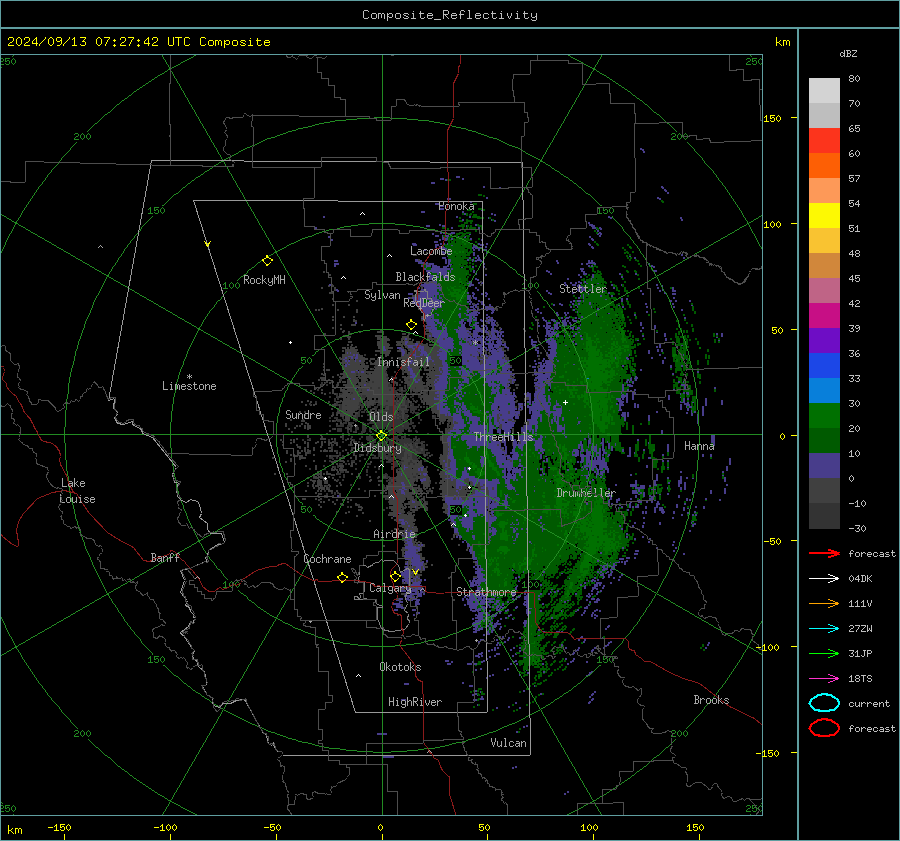
Task: Click the Strathmore city label
Action: [x=486, y=592]
